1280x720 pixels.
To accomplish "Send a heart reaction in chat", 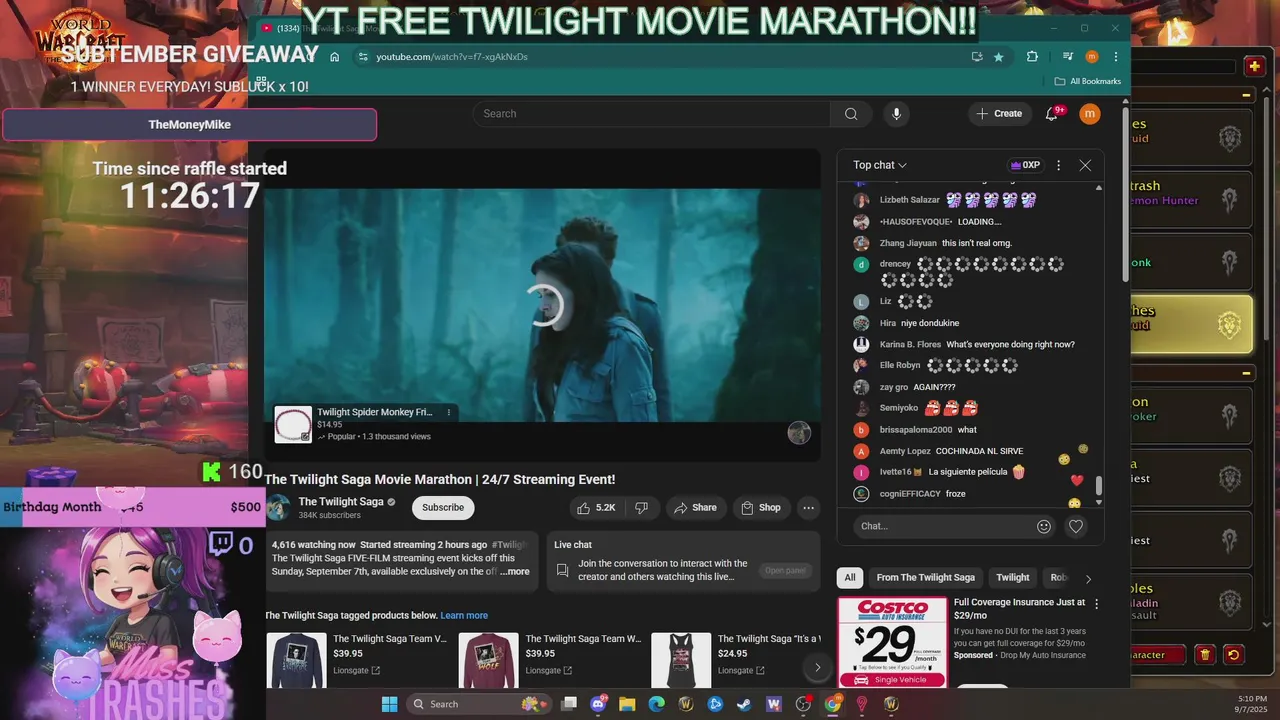I will [1076, 526].
